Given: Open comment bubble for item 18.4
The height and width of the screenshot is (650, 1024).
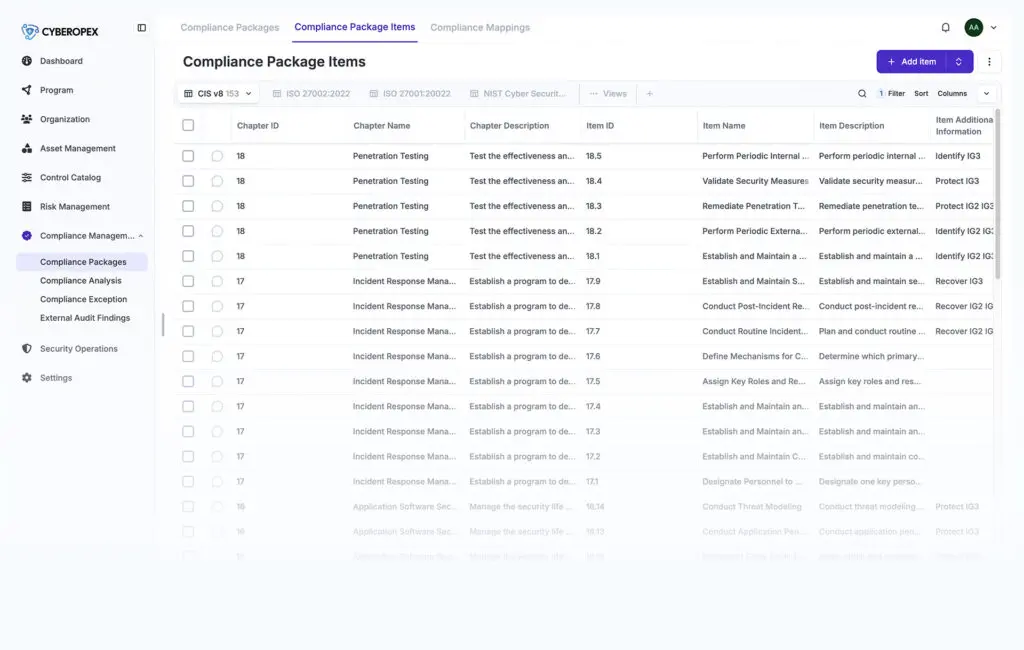Looking at the screenshot, I should [217, 181].
